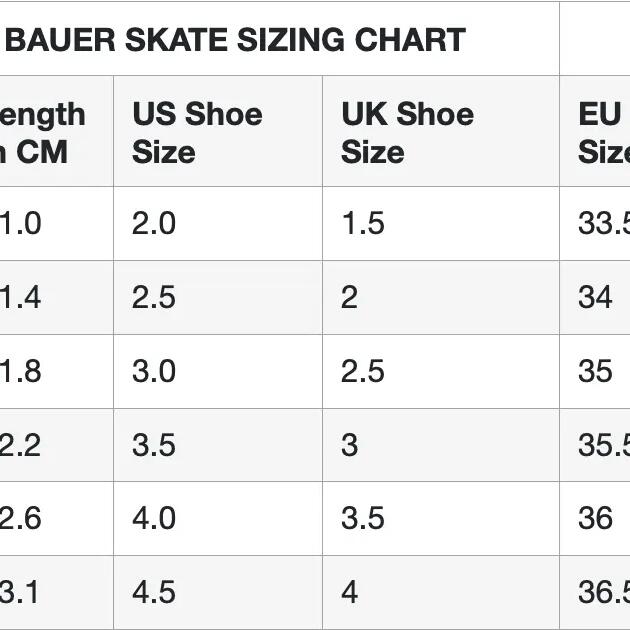Select US shoe size 4.5 cell
Screen dimensions: 630x630
point(218,592)
